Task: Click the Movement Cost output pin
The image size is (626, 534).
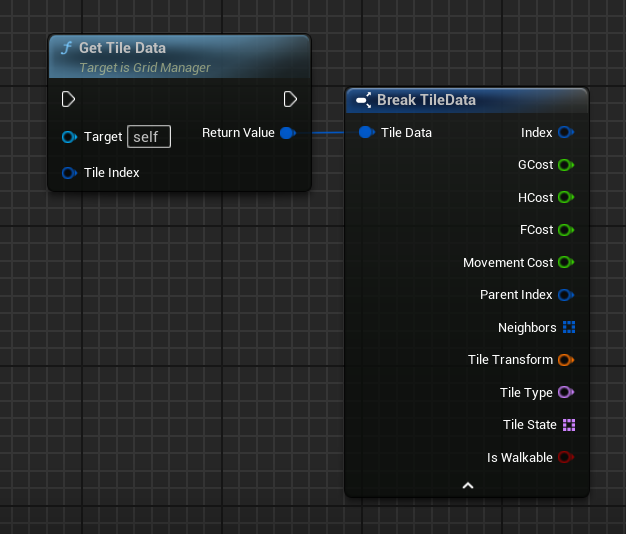Action: [565, 262]
